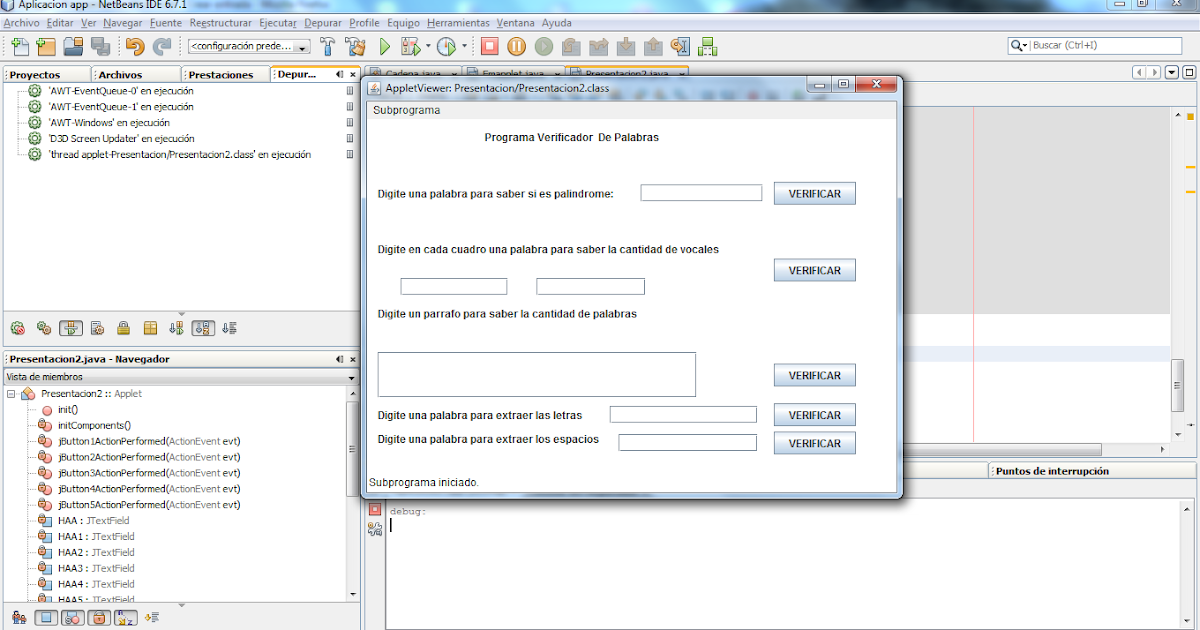This screenshot has width=1200, height=630.
Task: Continue debugger execution
Action: (x=542, y=46)
